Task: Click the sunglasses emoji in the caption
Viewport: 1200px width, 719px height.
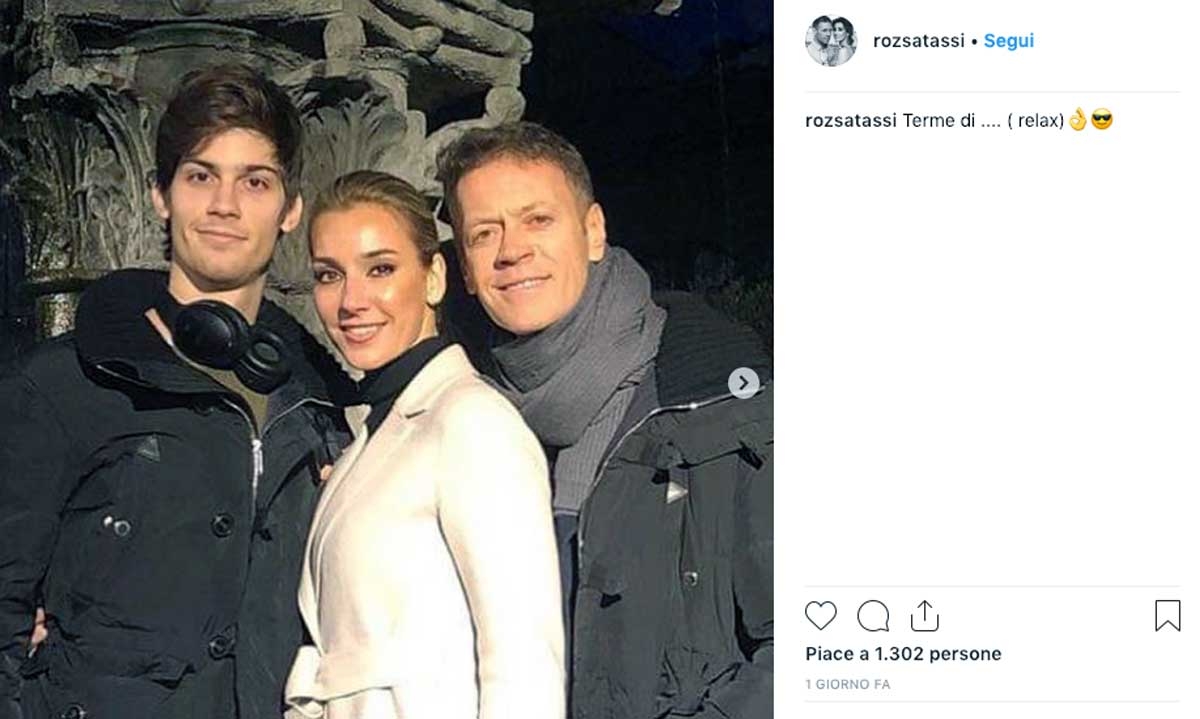Action: 1102,121
